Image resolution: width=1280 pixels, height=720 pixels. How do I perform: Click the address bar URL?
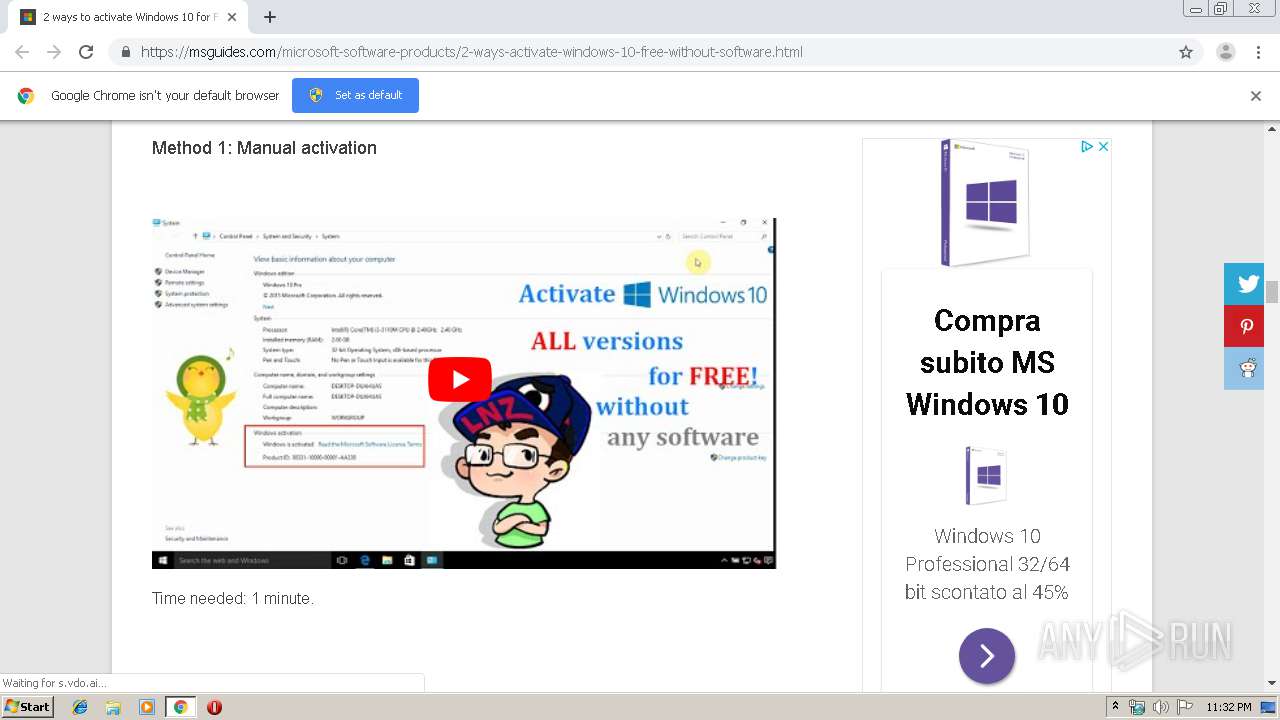click(471, 52)
